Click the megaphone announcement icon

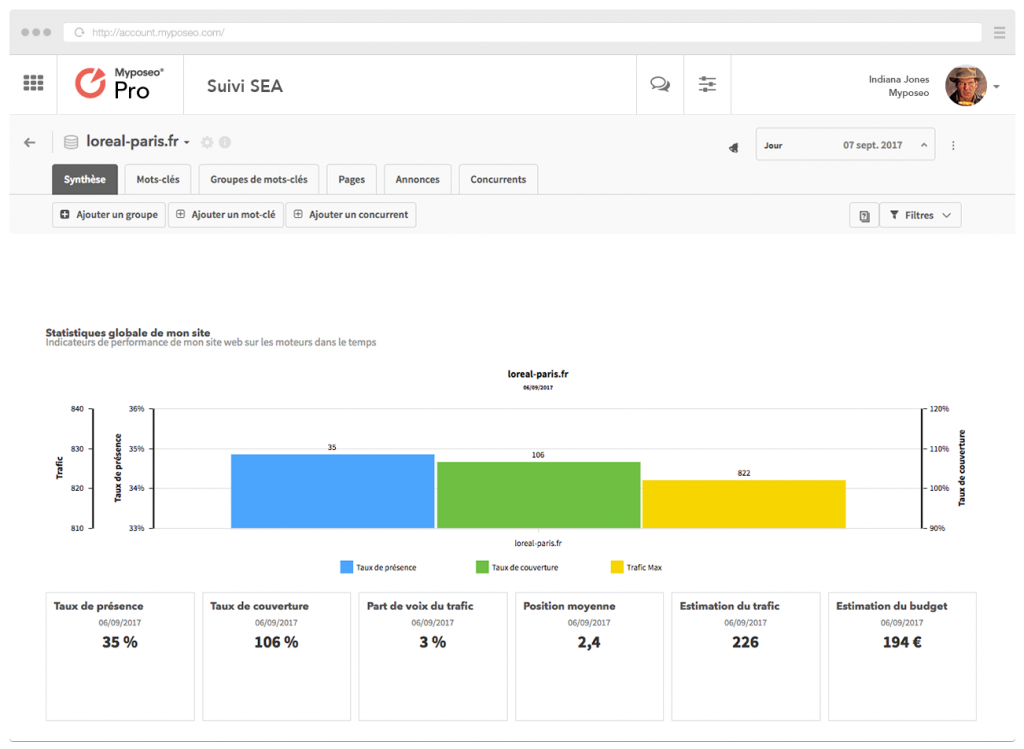[733, 148]
